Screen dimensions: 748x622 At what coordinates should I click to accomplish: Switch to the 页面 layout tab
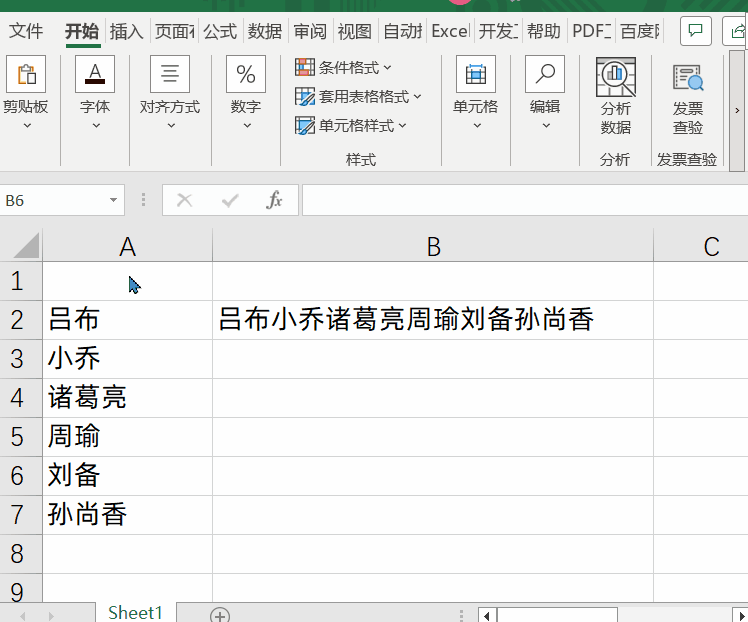(x=175, y=31)
